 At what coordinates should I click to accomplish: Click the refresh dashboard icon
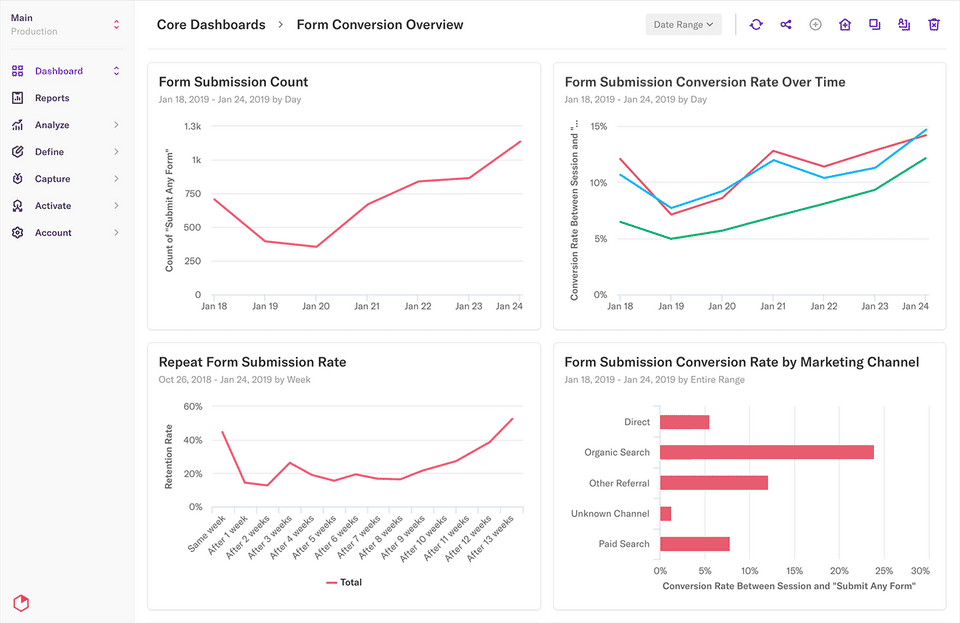click(x=756, y=24)
